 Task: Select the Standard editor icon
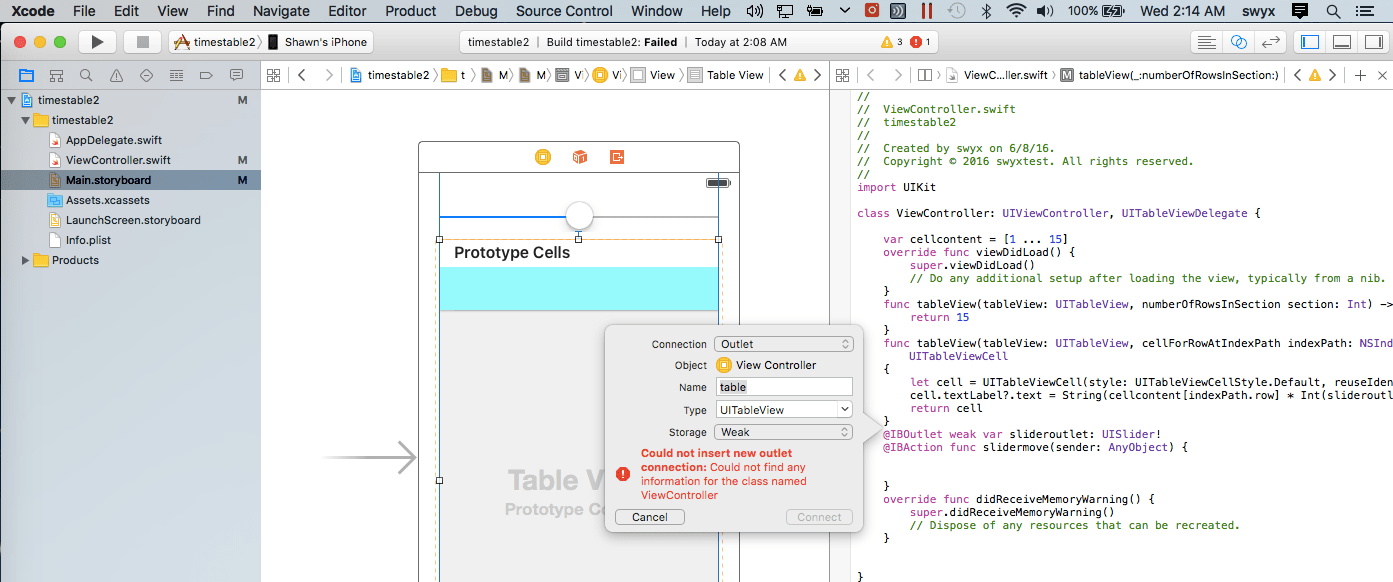[1207, 42]
